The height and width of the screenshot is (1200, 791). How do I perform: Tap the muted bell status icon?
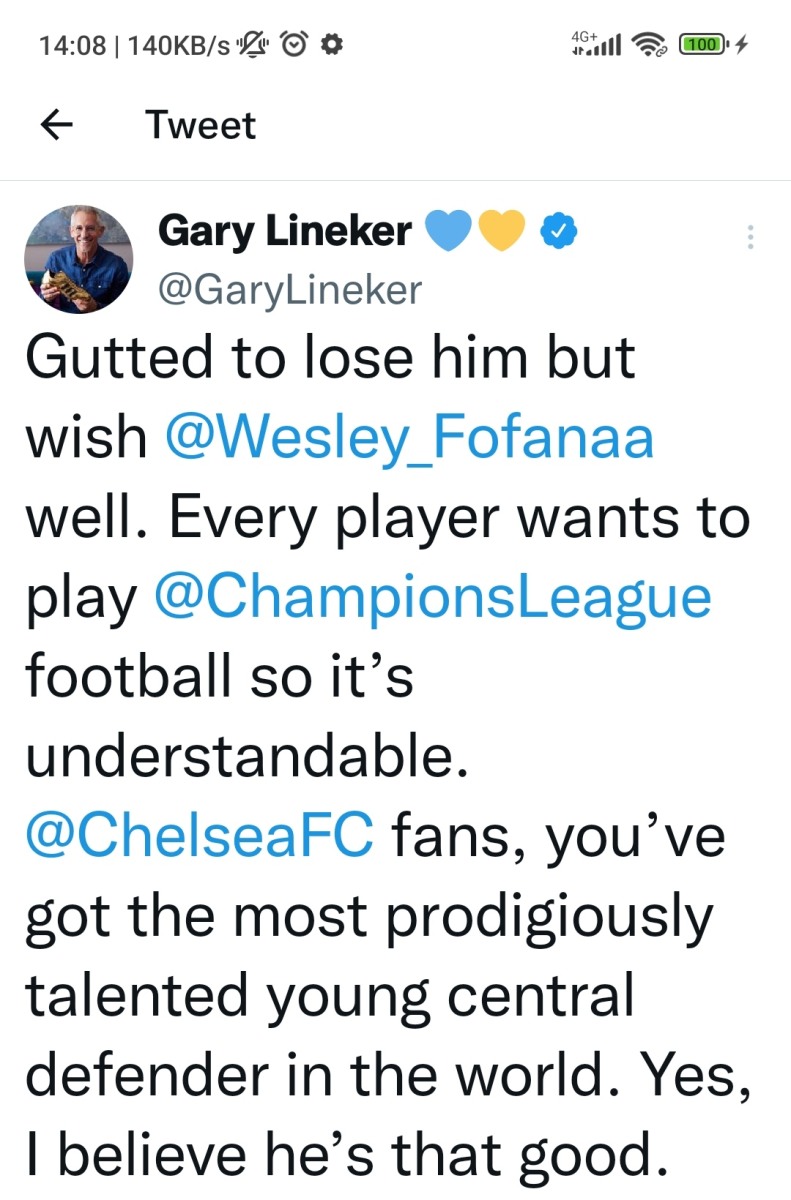pyautogui.click(x=256, y=44)
